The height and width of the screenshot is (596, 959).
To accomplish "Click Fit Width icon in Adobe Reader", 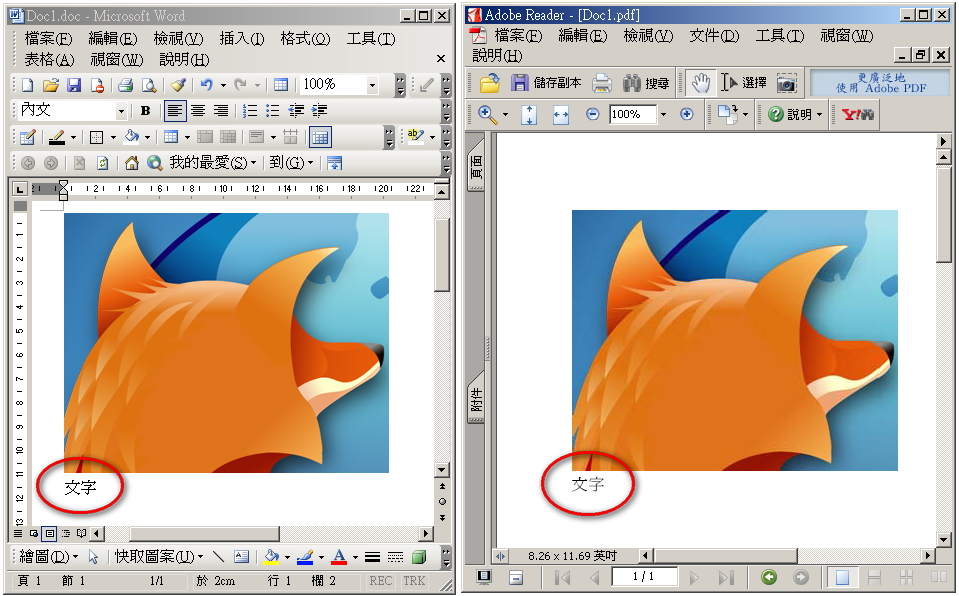I will point(561,114).
